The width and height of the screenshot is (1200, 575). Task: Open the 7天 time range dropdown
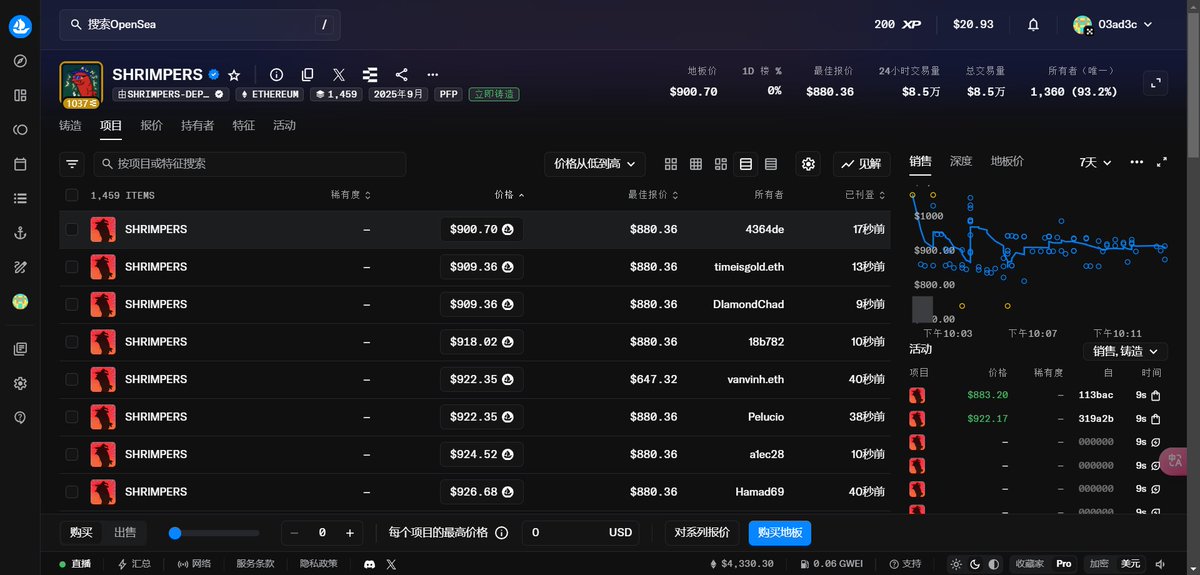tap(1096, 162)
